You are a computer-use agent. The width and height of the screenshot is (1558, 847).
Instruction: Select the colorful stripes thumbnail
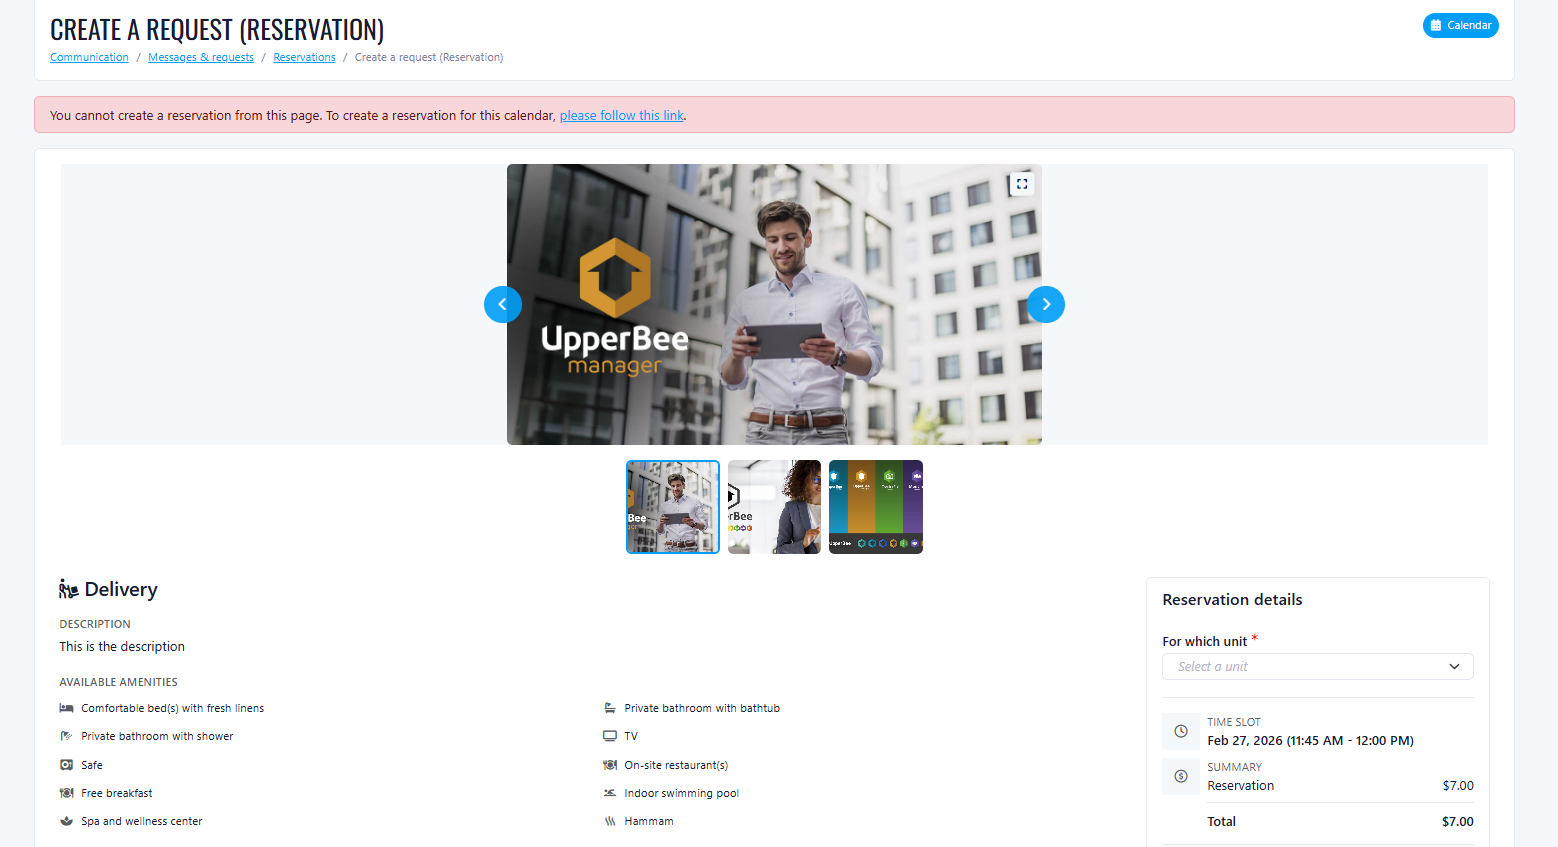point(876,507)
